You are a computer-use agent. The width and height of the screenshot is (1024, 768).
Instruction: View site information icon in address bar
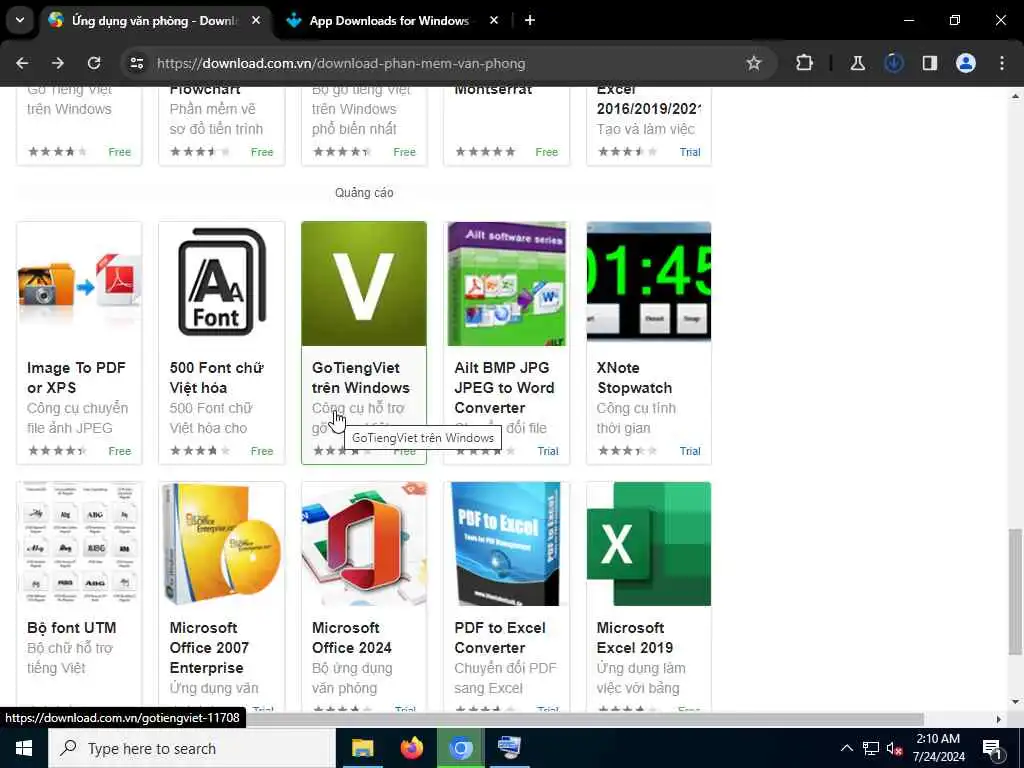pyautogui.click(x=136, y=63)
